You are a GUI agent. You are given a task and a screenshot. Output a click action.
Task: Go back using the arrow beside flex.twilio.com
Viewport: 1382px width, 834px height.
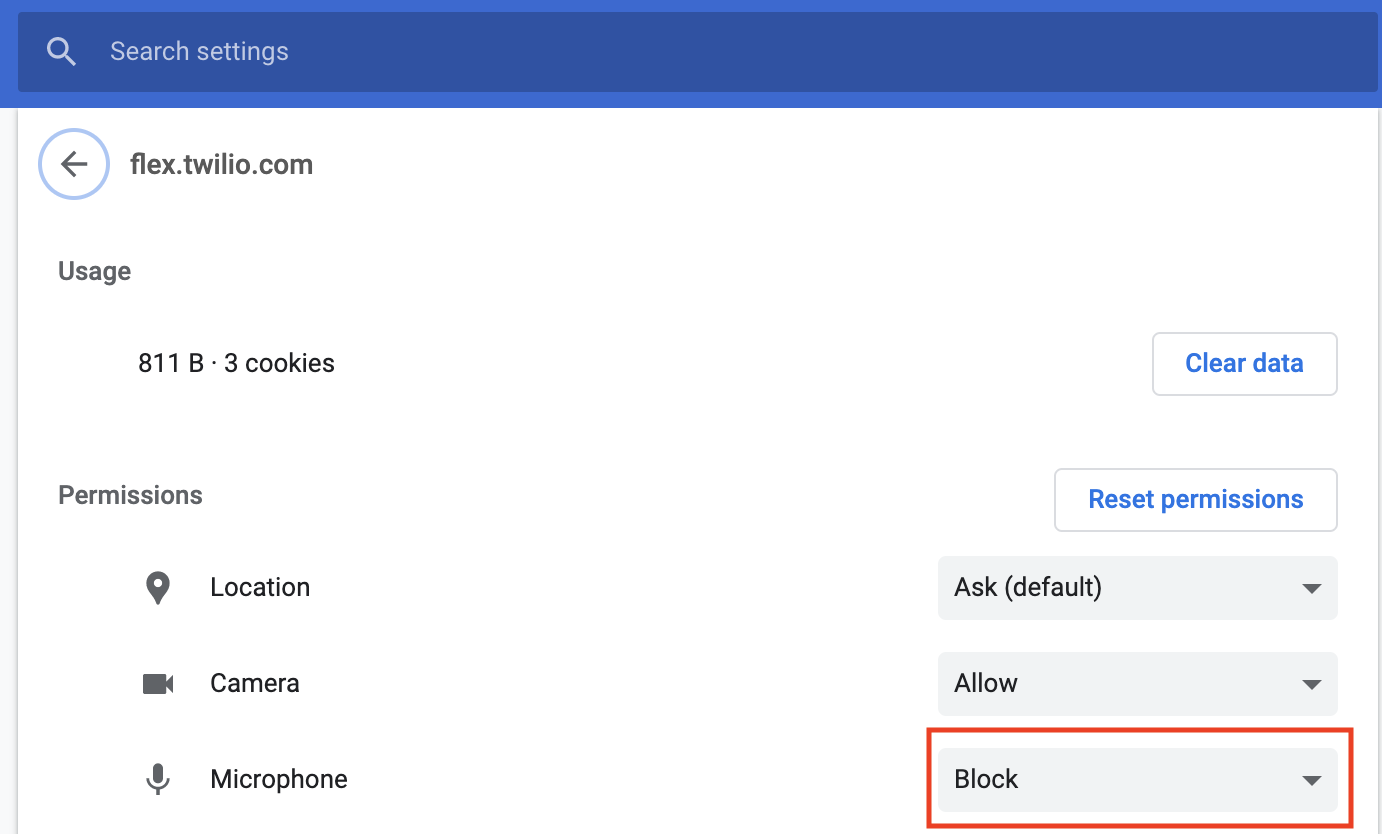tap(74, 164)
